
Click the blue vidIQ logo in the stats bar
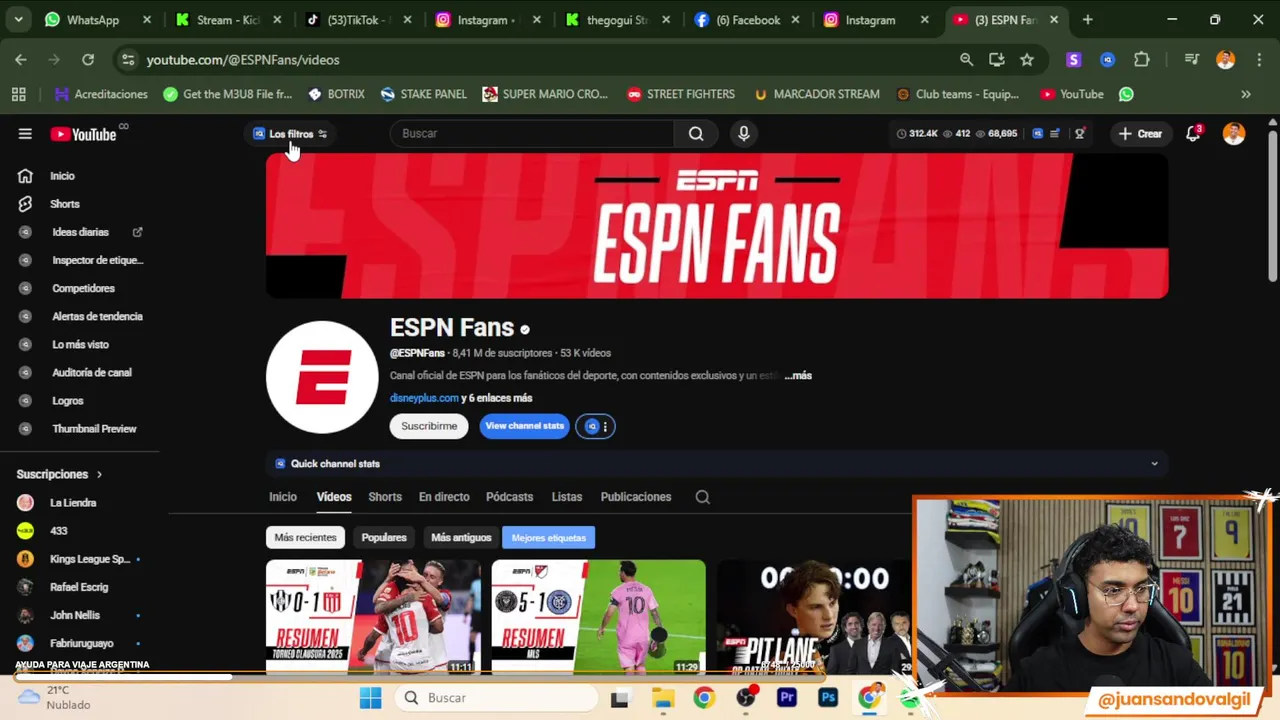point(1037,133)
